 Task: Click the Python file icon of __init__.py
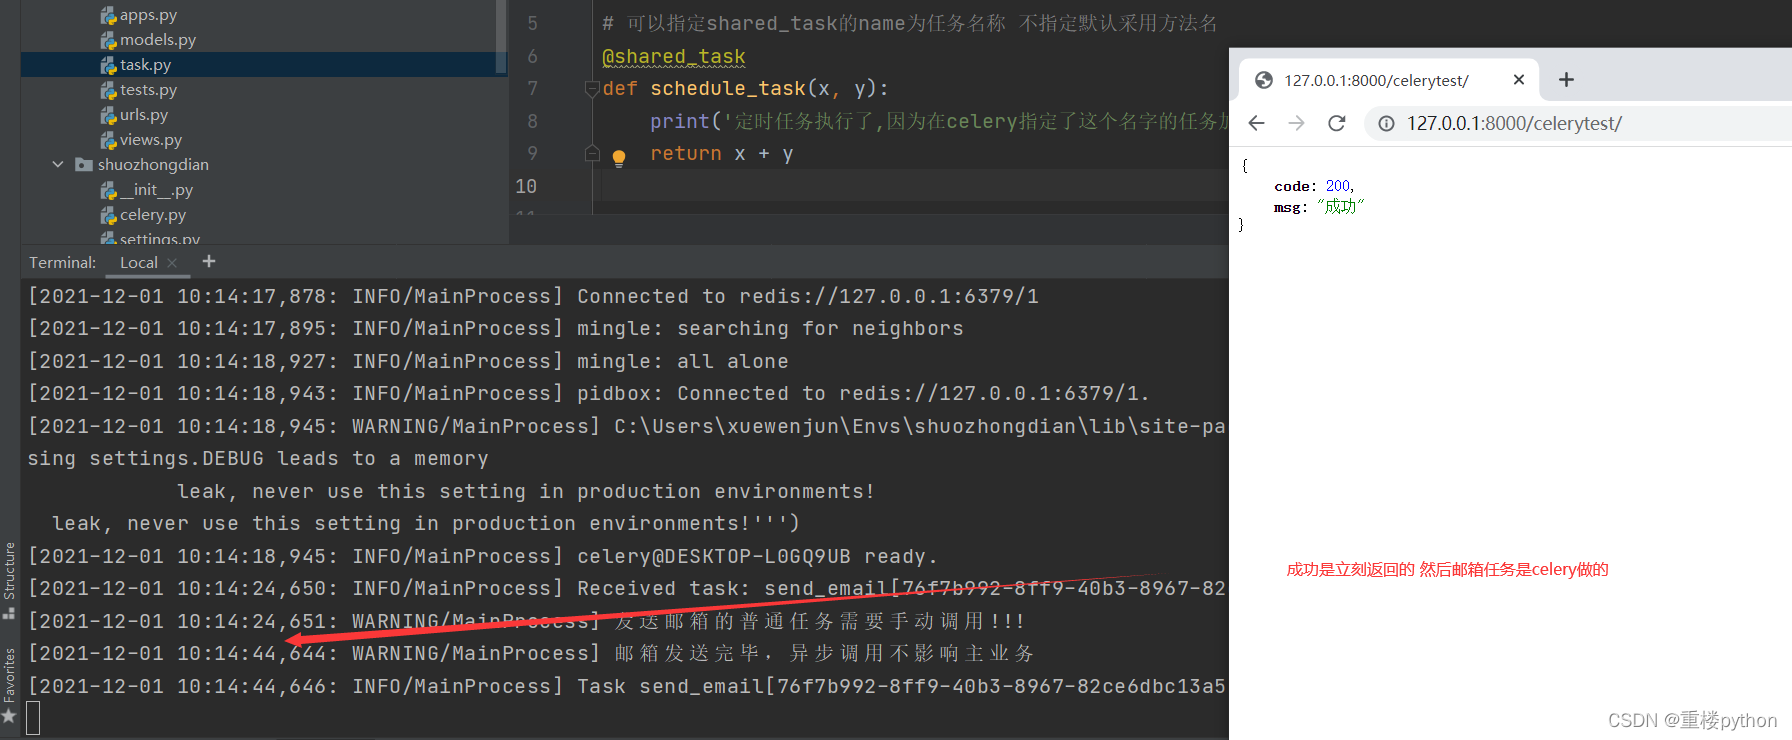[109, 190]
